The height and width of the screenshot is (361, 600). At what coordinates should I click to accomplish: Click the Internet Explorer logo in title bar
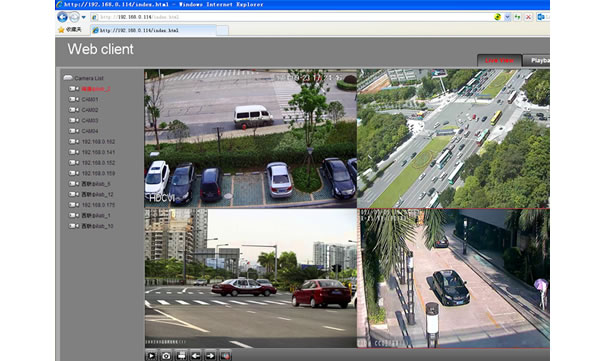click(x=59, y=5)
